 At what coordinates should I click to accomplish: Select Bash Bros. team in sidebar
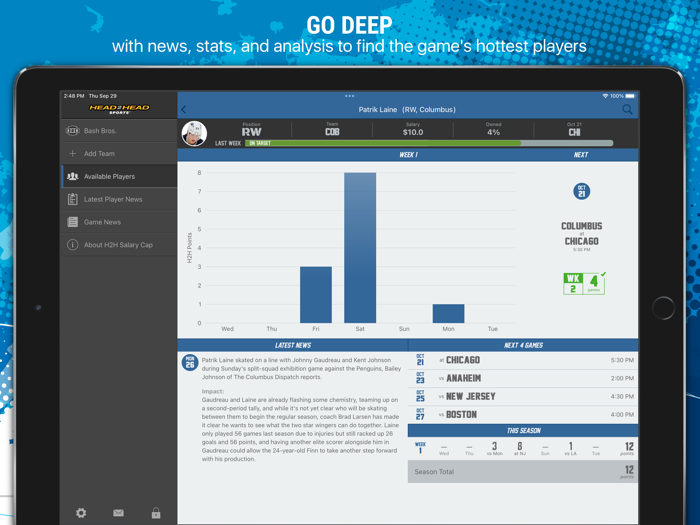pos(119,131)
